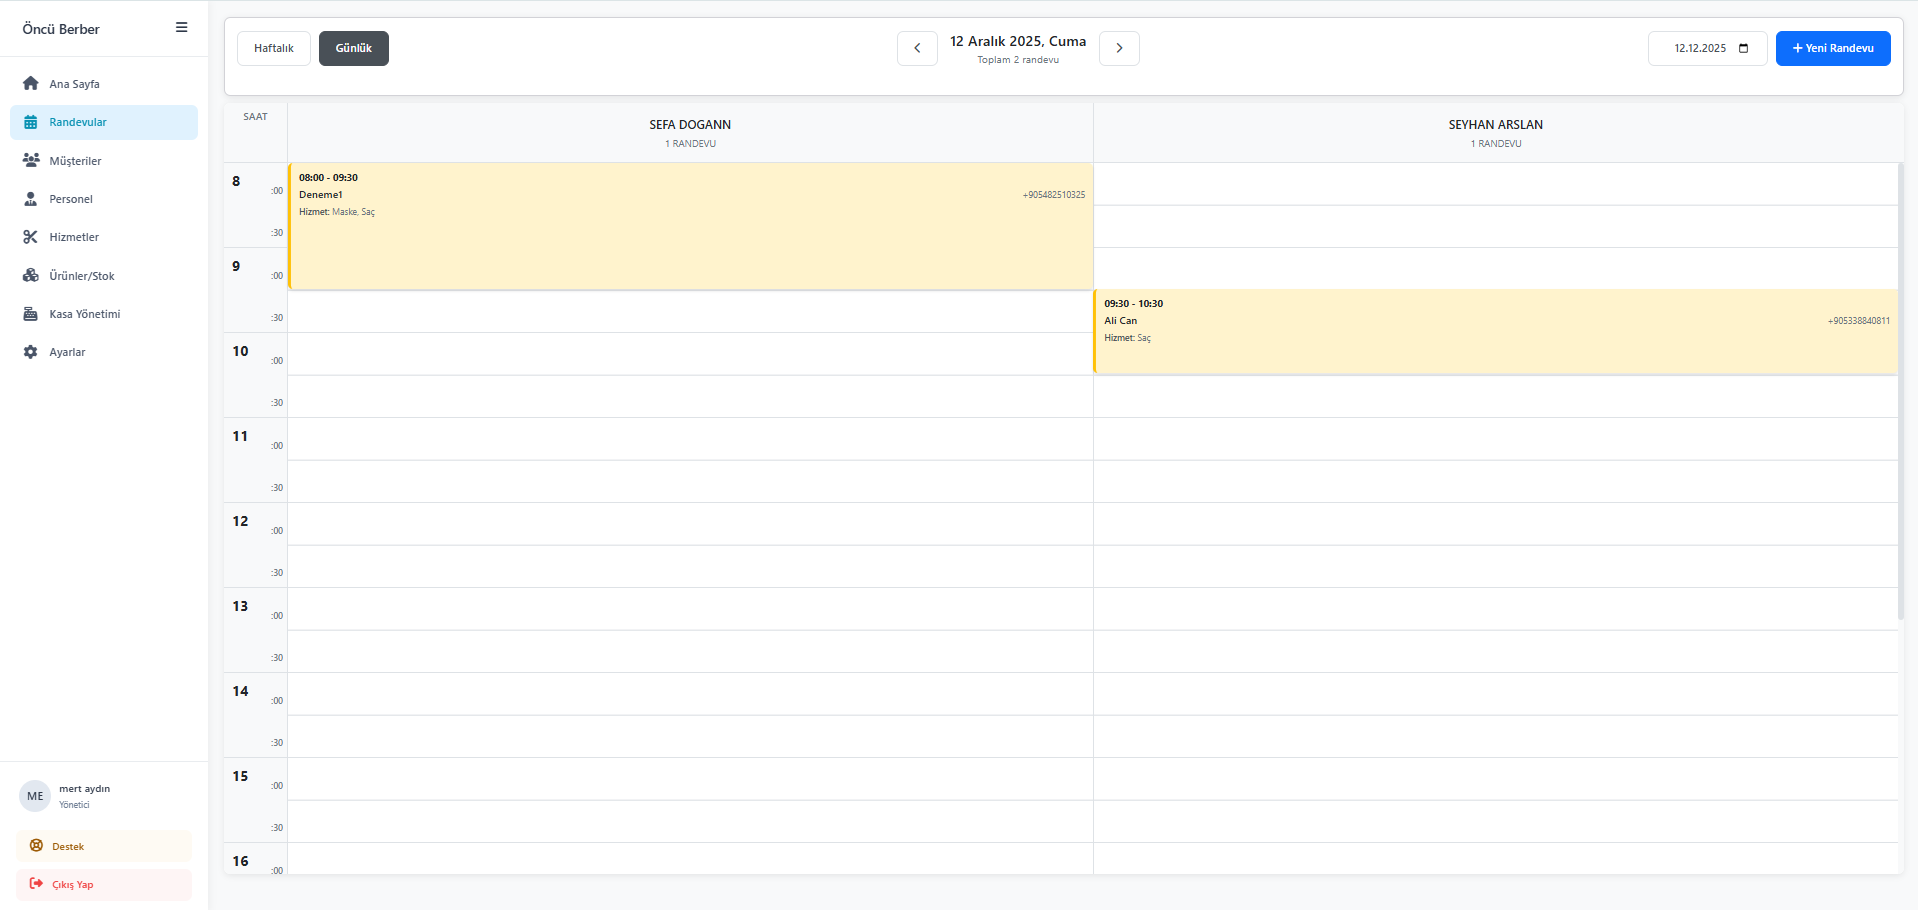This screenshot has height=910, width=1918.
Task: Advance to next day with right chevron
Action: 1119,48
